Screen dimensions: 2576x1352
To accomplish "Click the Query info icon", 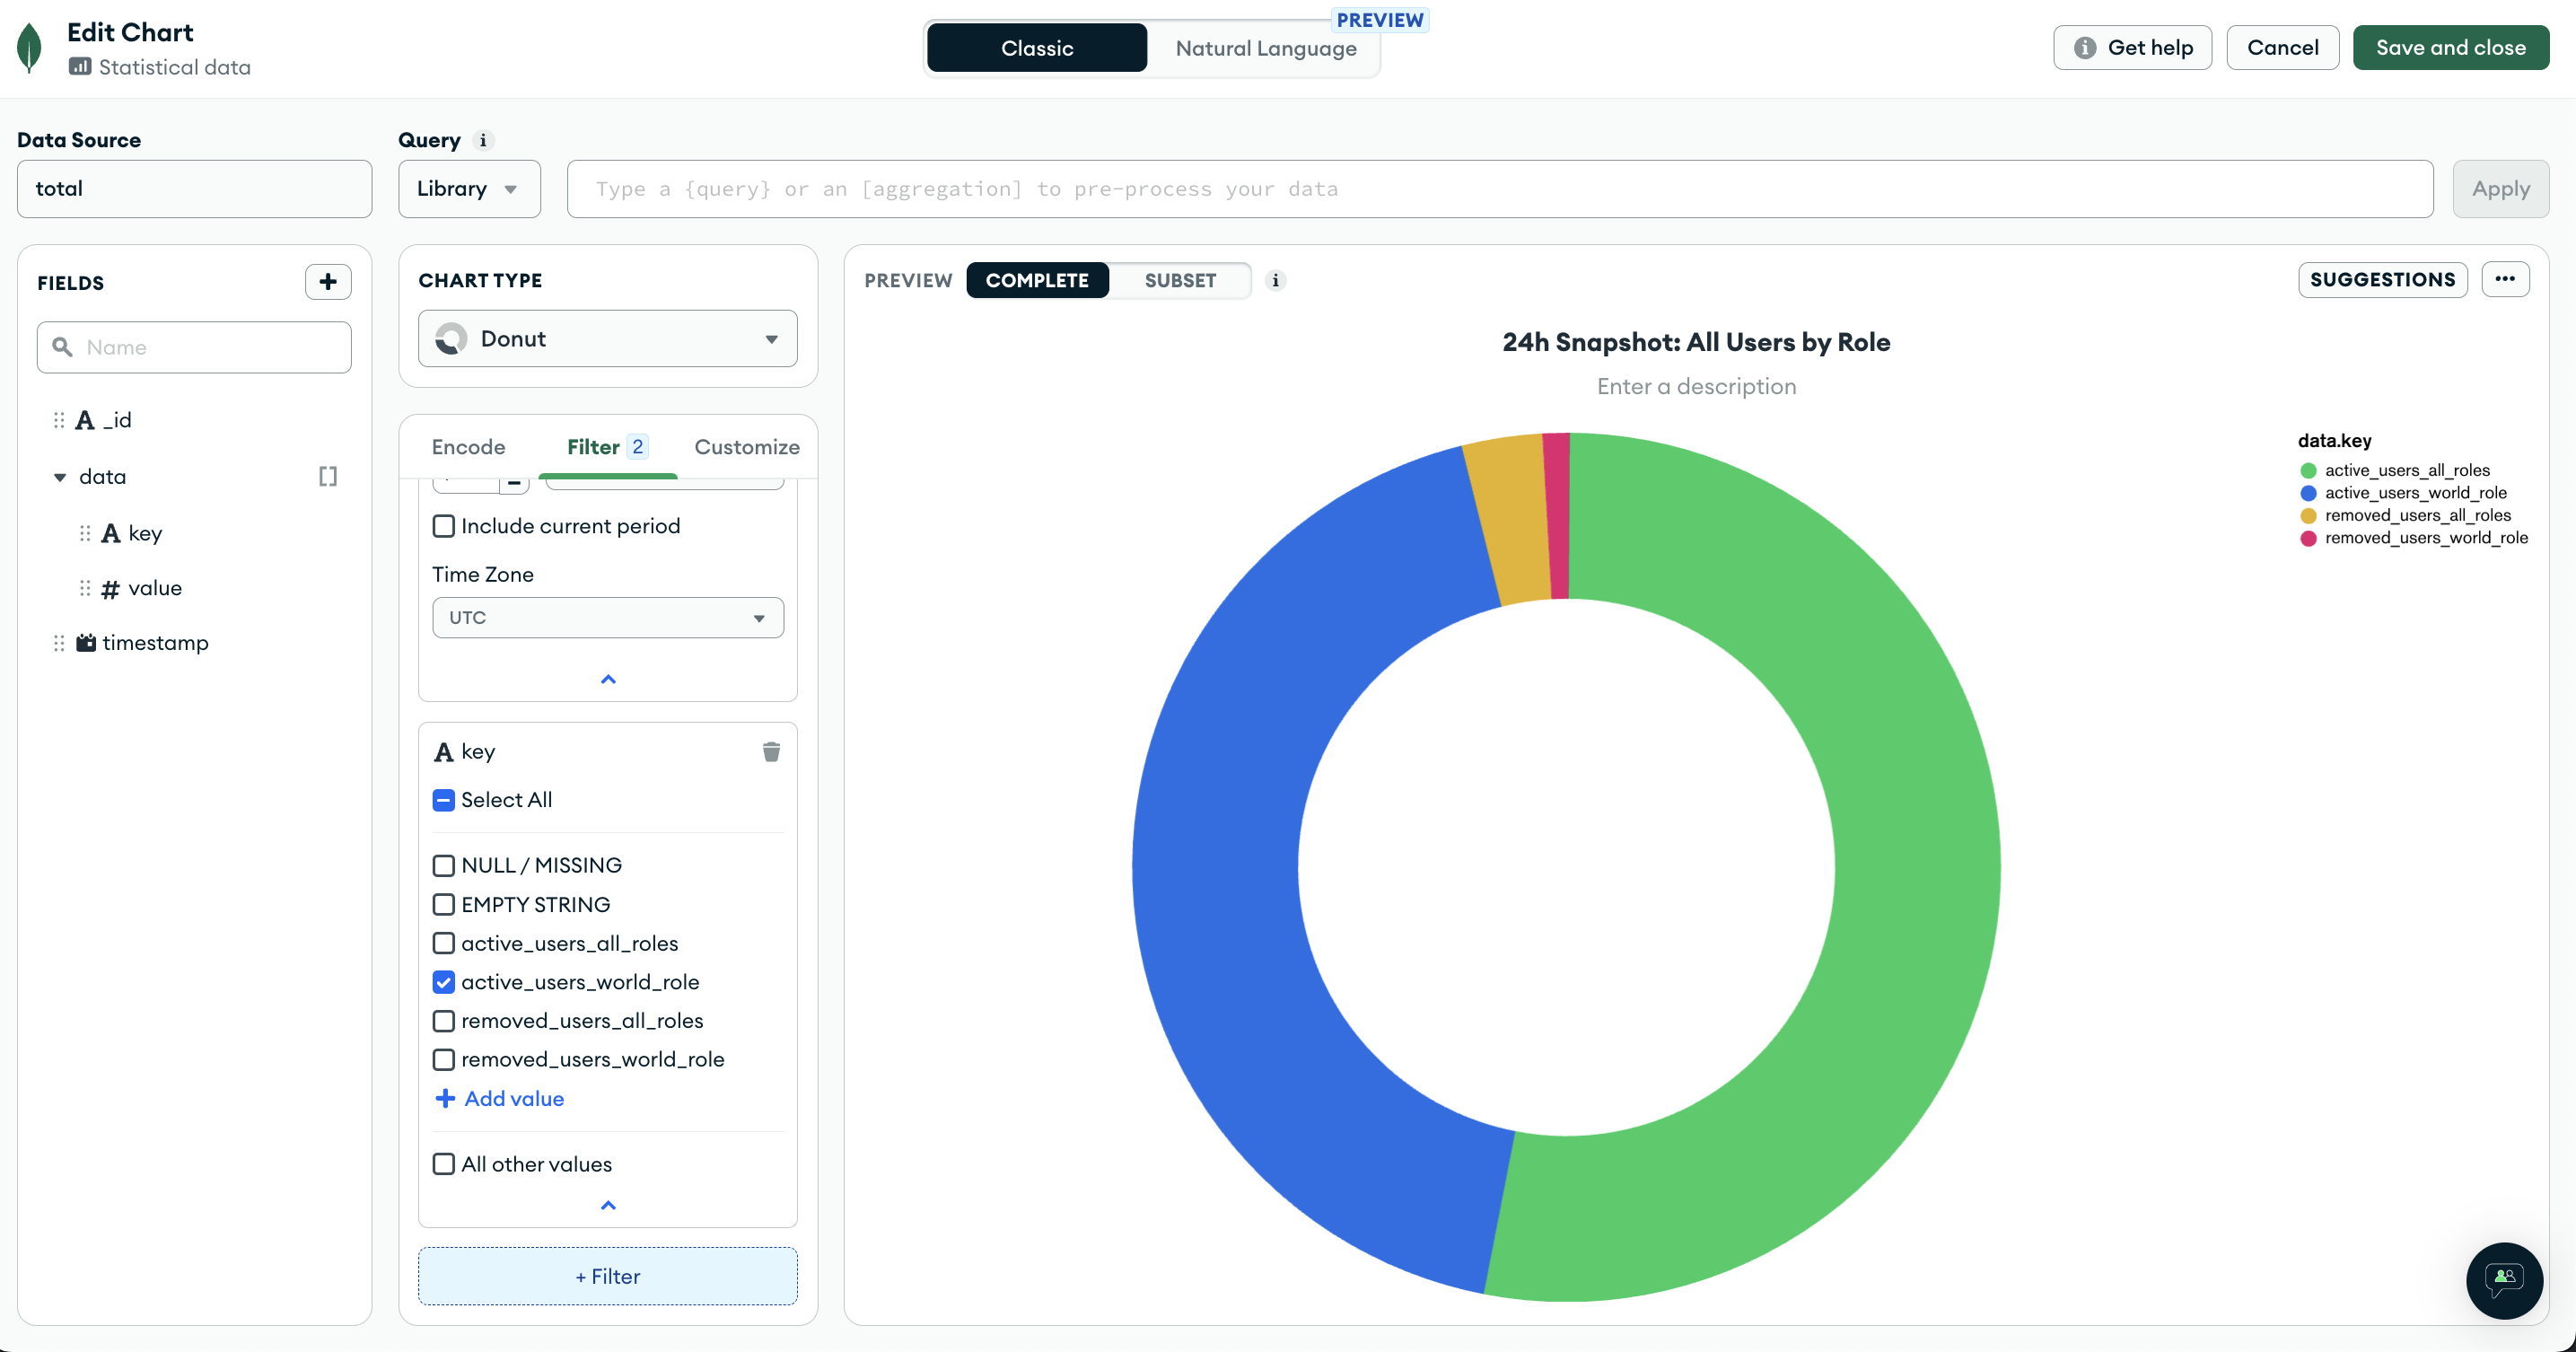I will 483,140.
